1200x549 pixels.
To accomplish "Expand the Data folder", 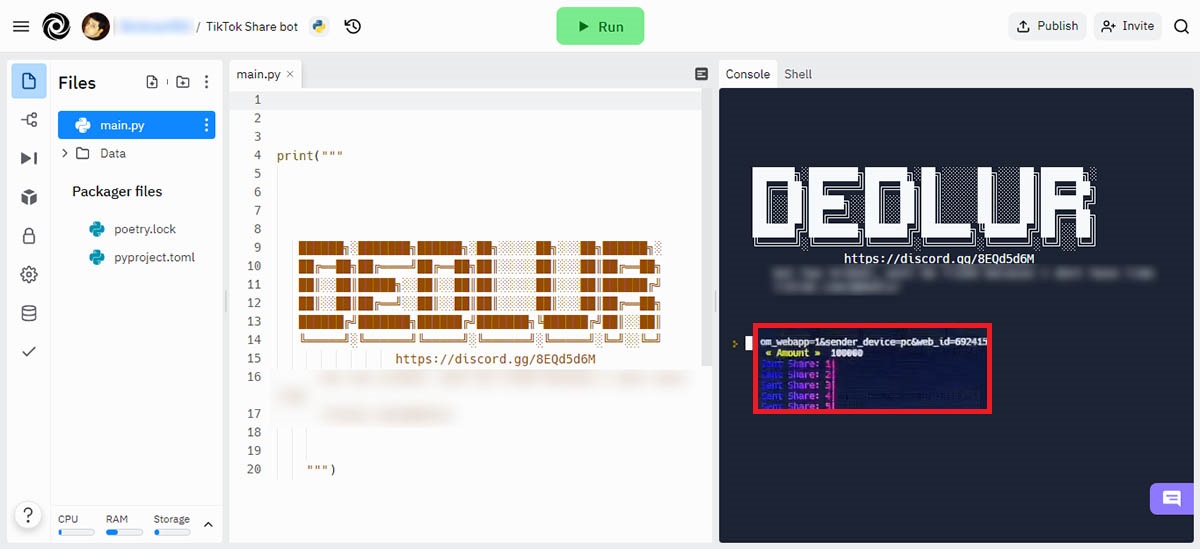I will tap(66, 153).
